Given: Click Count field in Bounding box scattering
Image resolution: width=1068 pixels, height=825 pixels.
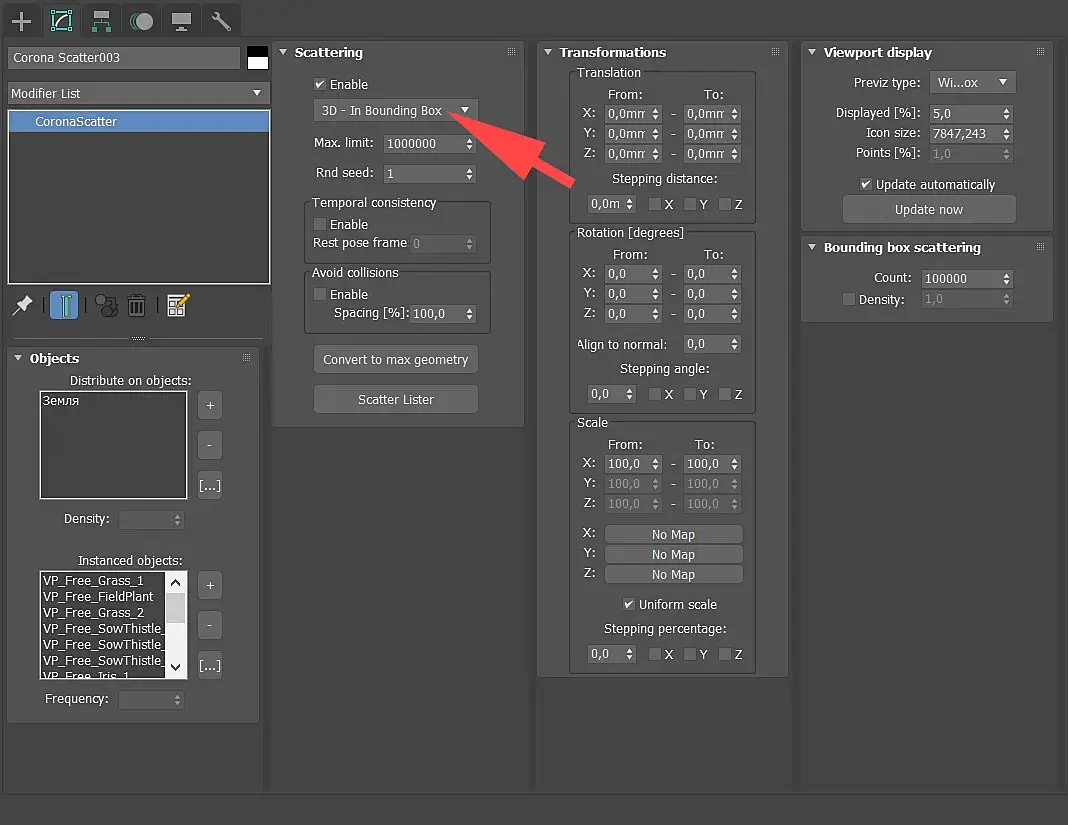Looking at the screenshot, I should [x=961, y=278].
